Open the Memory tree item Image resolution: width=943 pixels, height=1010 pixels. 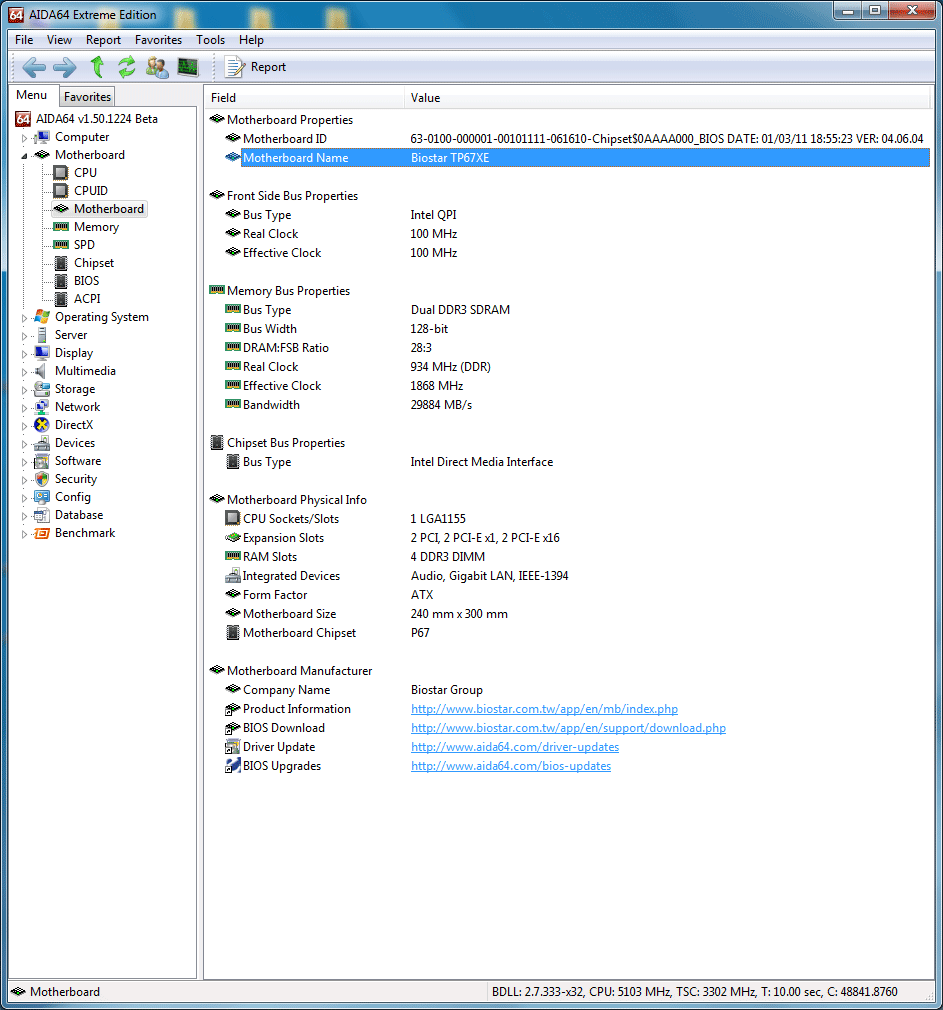(x=96, y=227)
